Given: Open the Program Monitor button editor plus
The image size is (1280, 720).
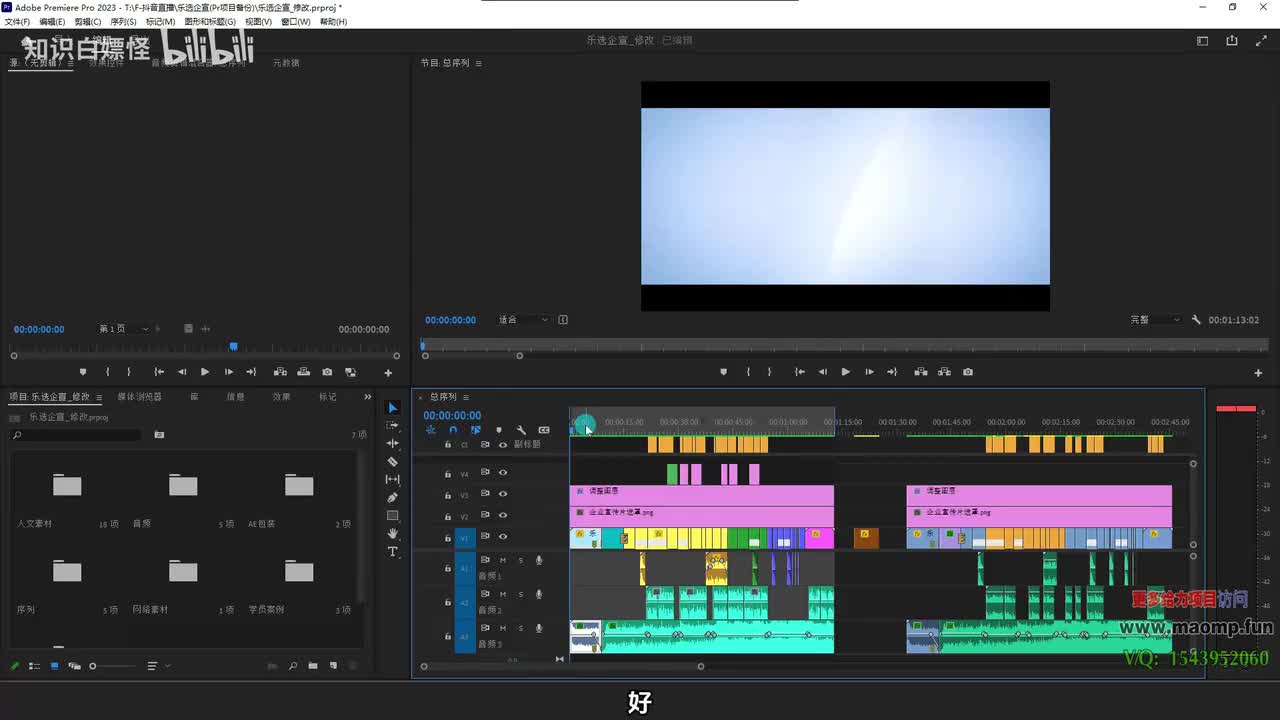Looking at the screenshot, I should (1258, 373).
